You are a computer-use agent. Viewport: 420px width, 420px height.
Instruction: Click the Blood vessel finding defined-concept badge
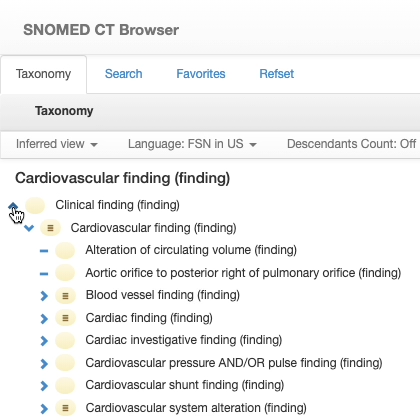[x=65, y=296]
